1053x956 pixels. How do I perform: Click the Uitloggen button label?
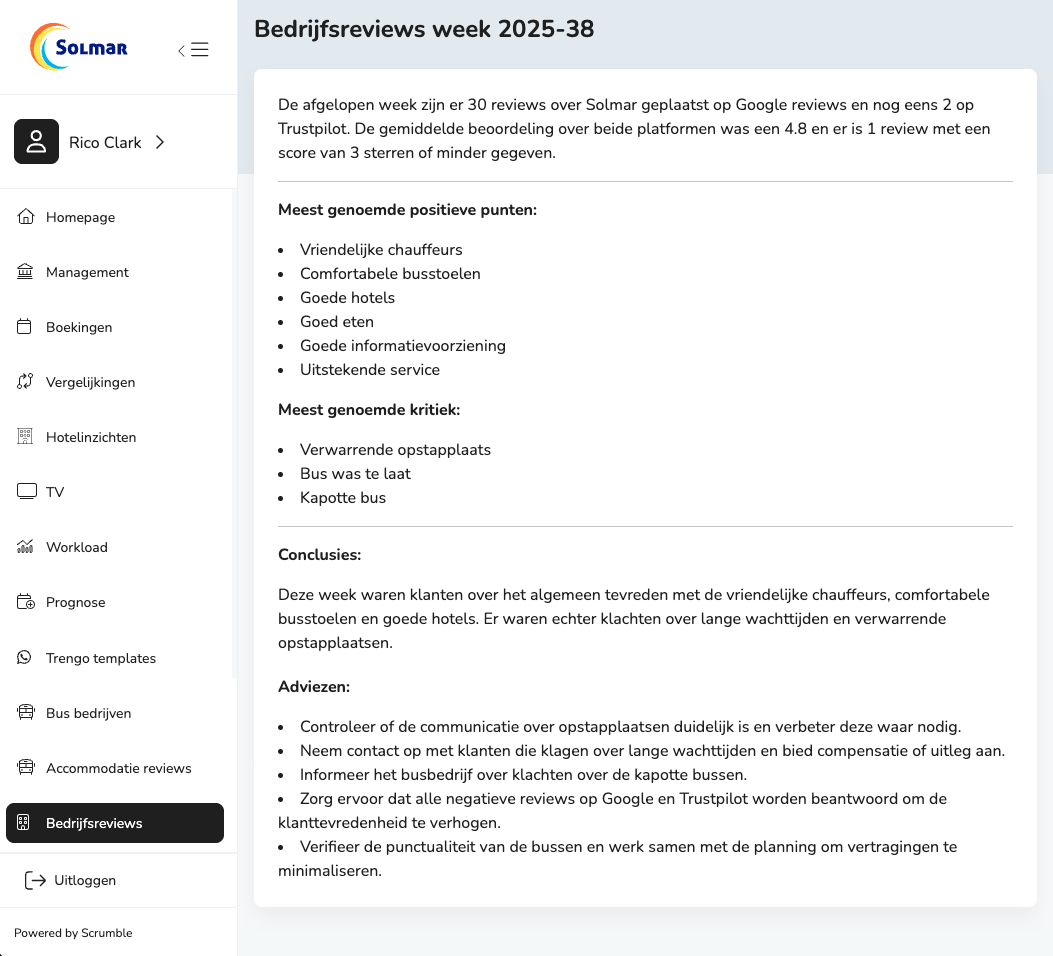tap(85, 880)
